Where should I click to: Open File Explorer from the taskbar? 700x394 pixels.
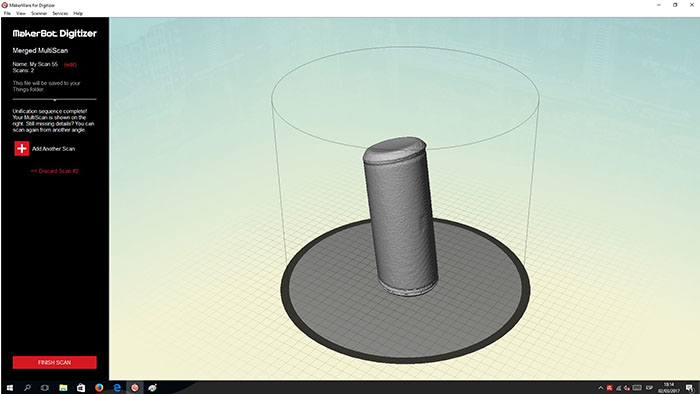point(63,387)
